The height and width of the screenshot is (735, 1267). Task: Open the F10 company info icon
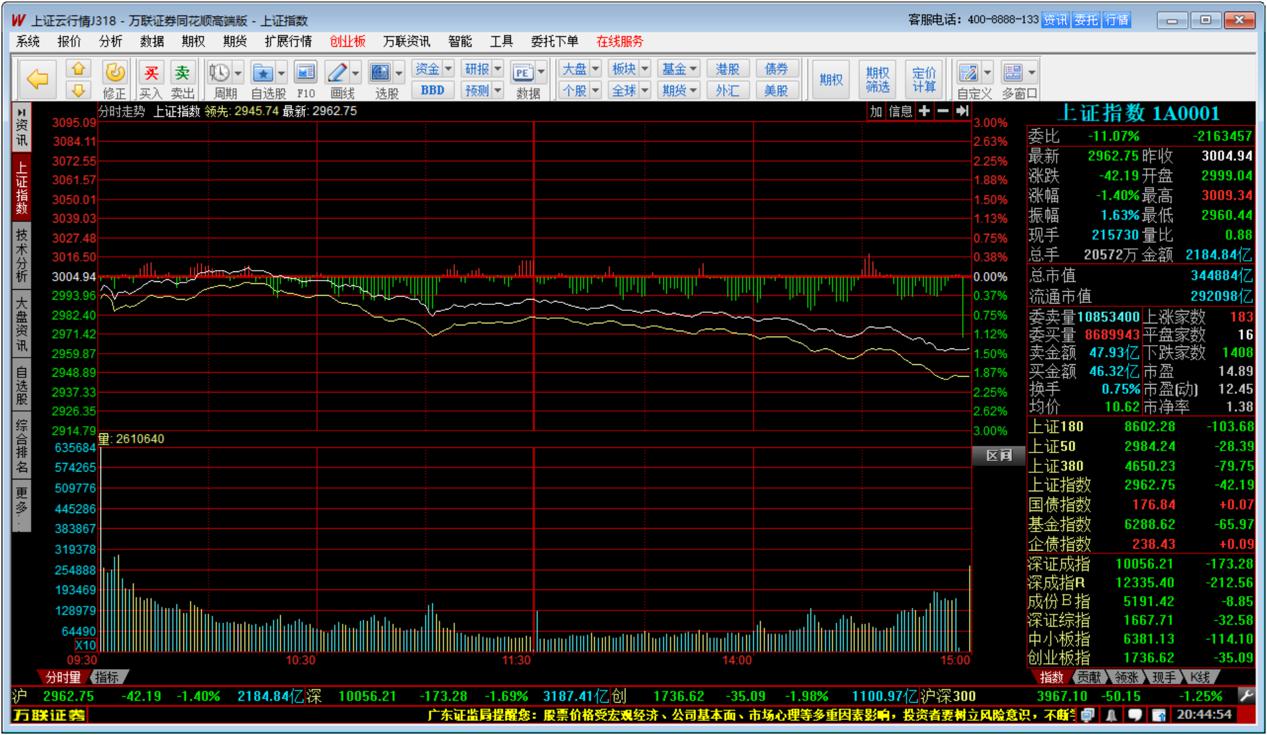(306, 74)
